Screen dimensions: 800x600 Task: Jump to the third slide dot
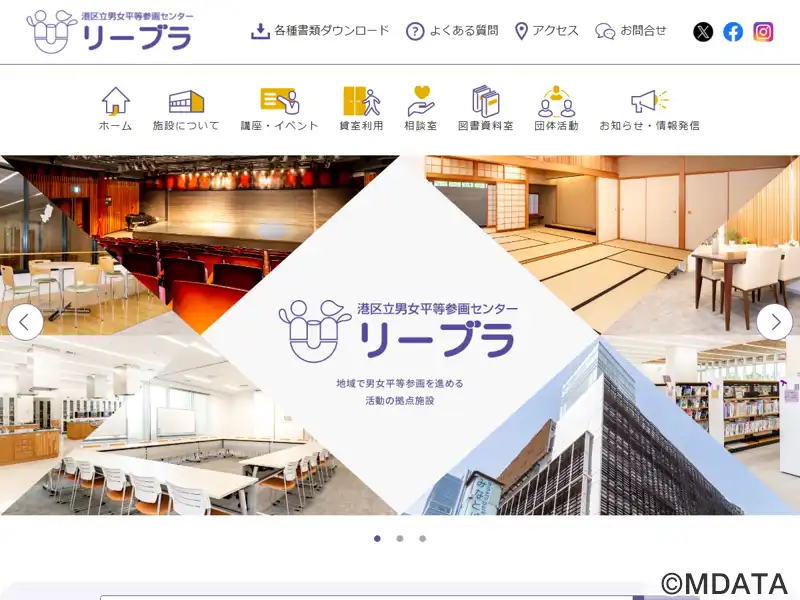[x=423, y=538]
